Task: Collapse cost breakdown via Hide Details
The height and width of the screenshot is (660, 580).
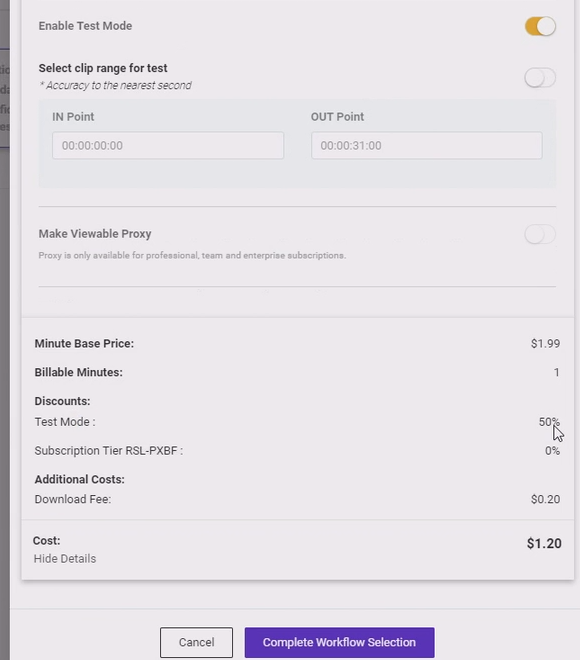Action: pyautogui.click(x=65, y=559)
